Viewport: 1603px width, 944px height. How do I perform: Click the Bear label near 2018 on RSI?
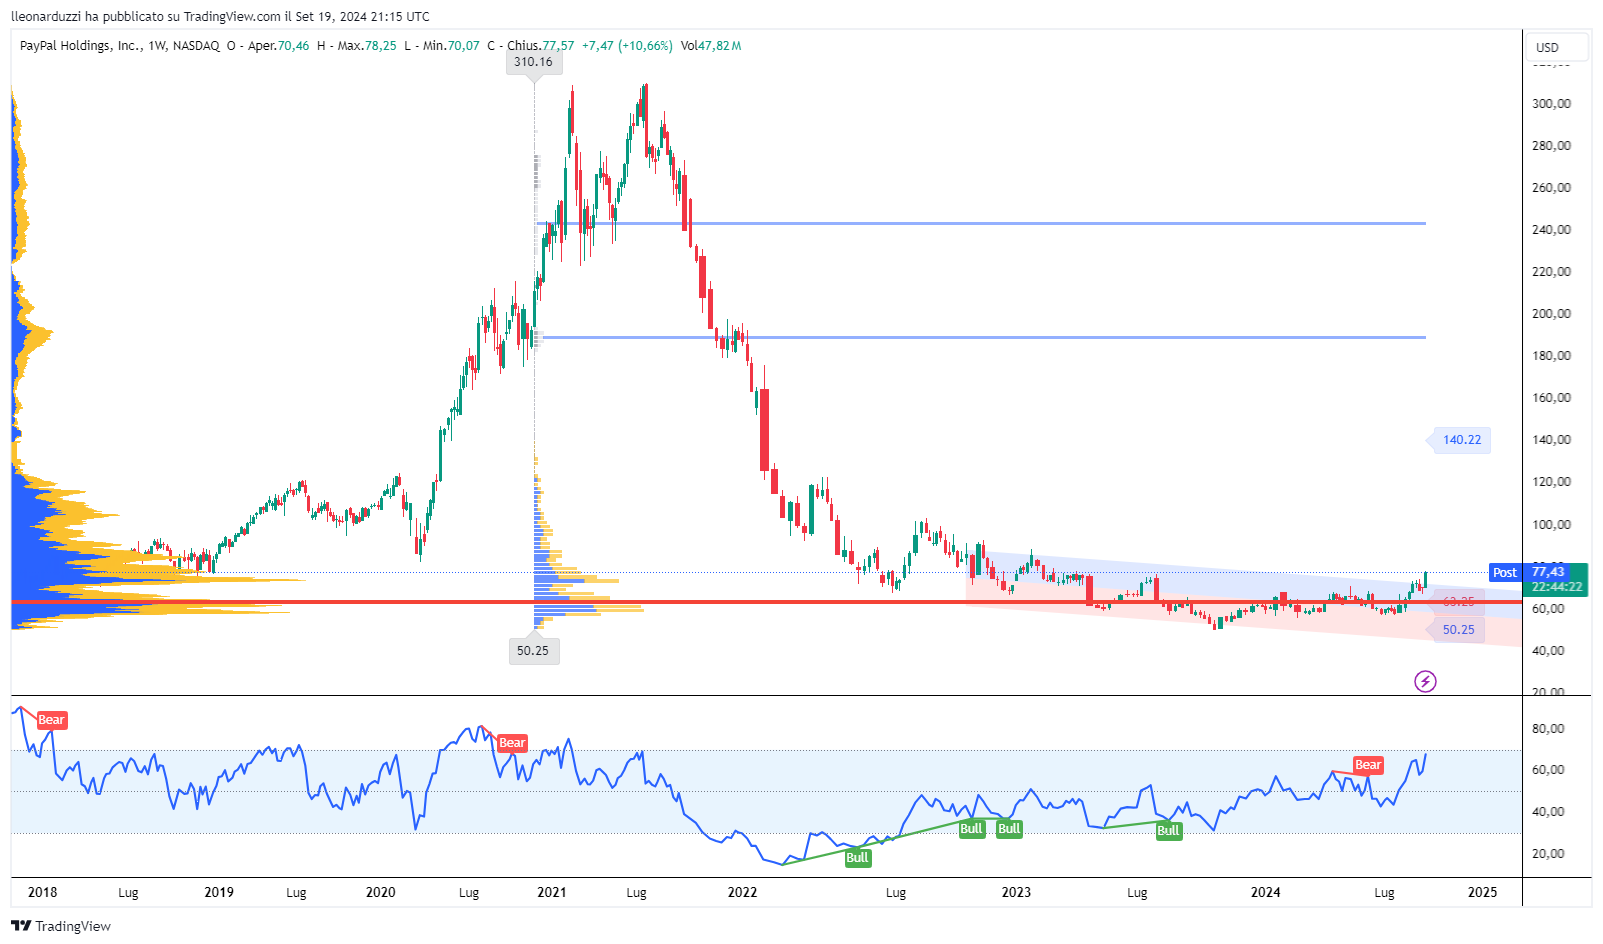51,720
